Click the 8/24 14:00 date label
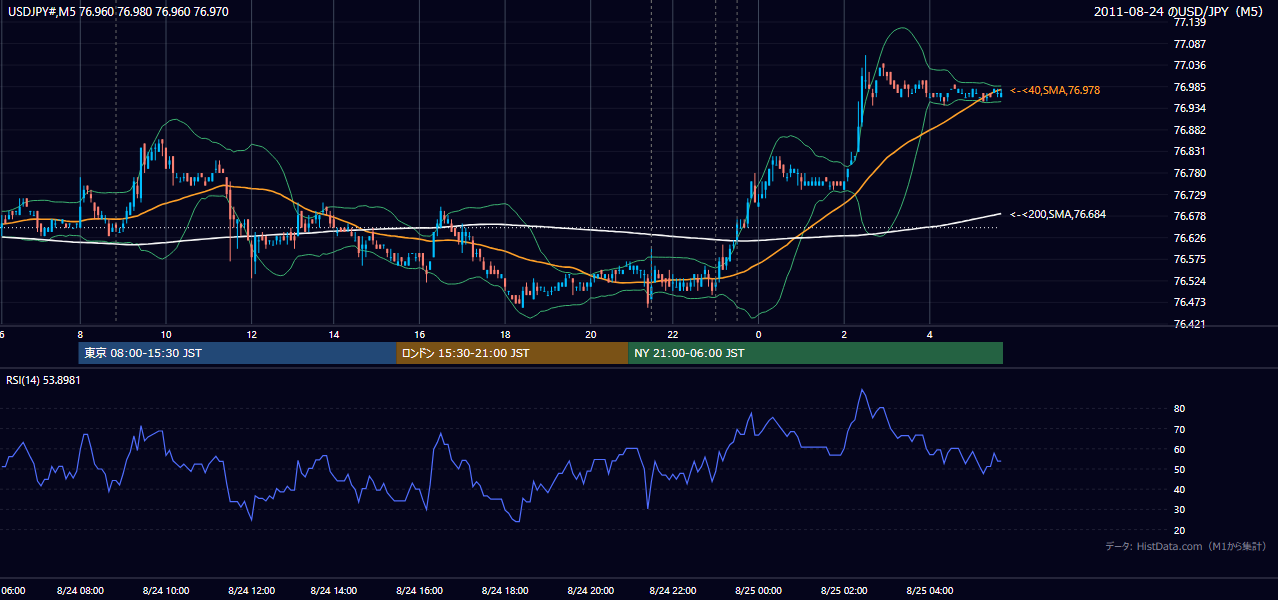1278x600 pixels. (334, 590)
